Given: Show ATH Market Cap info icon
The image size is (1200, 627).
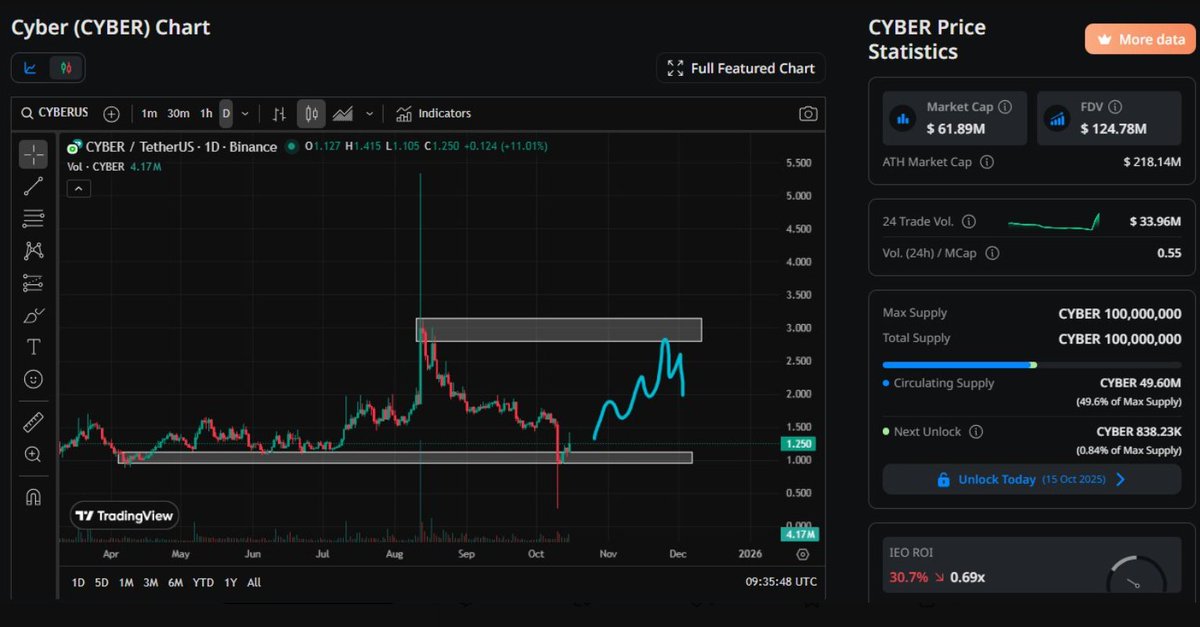Looking at the screenshot, I should coord(987,161).
